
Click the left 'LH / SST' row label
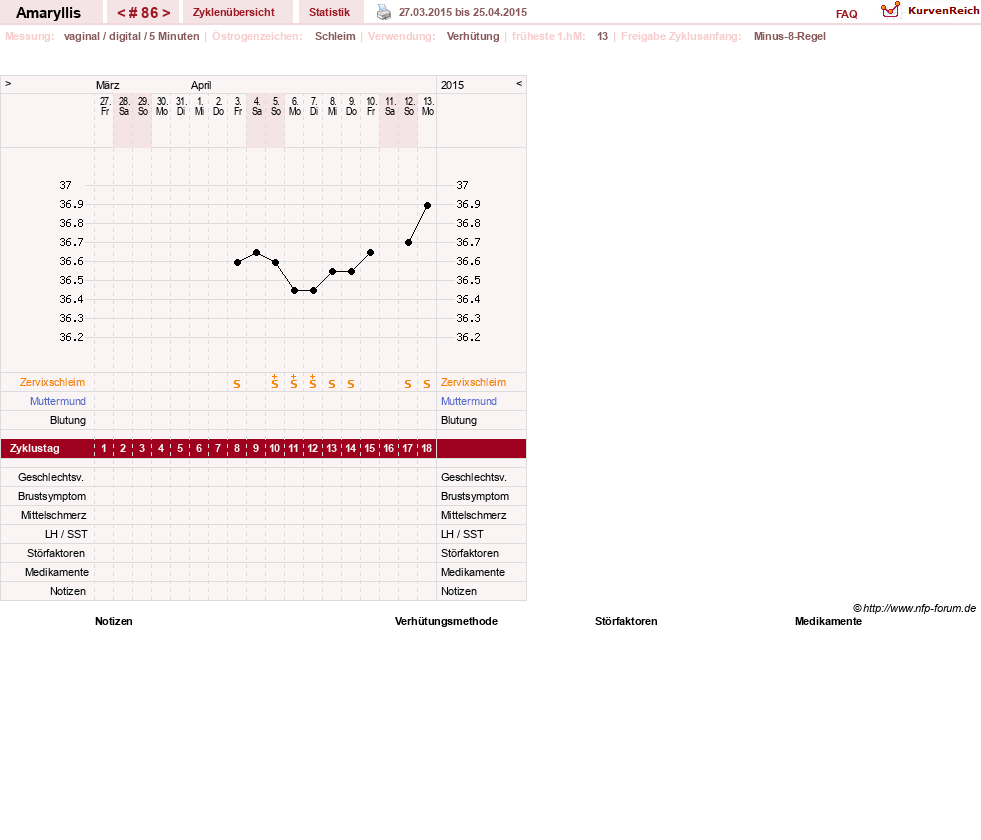point(66,534)
